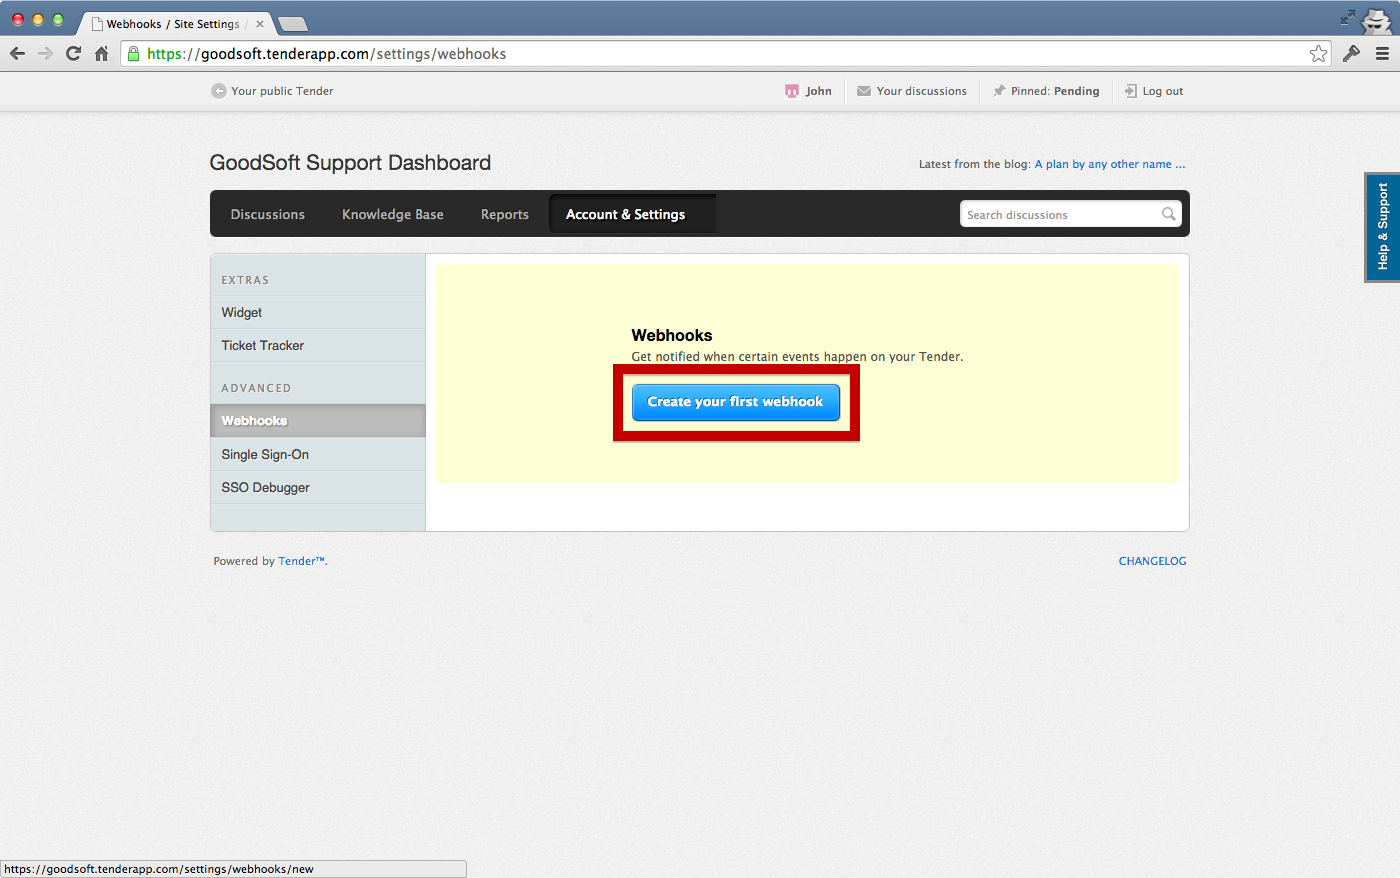
Task: Click the Your public Tender link
Action: pyautogui.click(x=282, y=91)
